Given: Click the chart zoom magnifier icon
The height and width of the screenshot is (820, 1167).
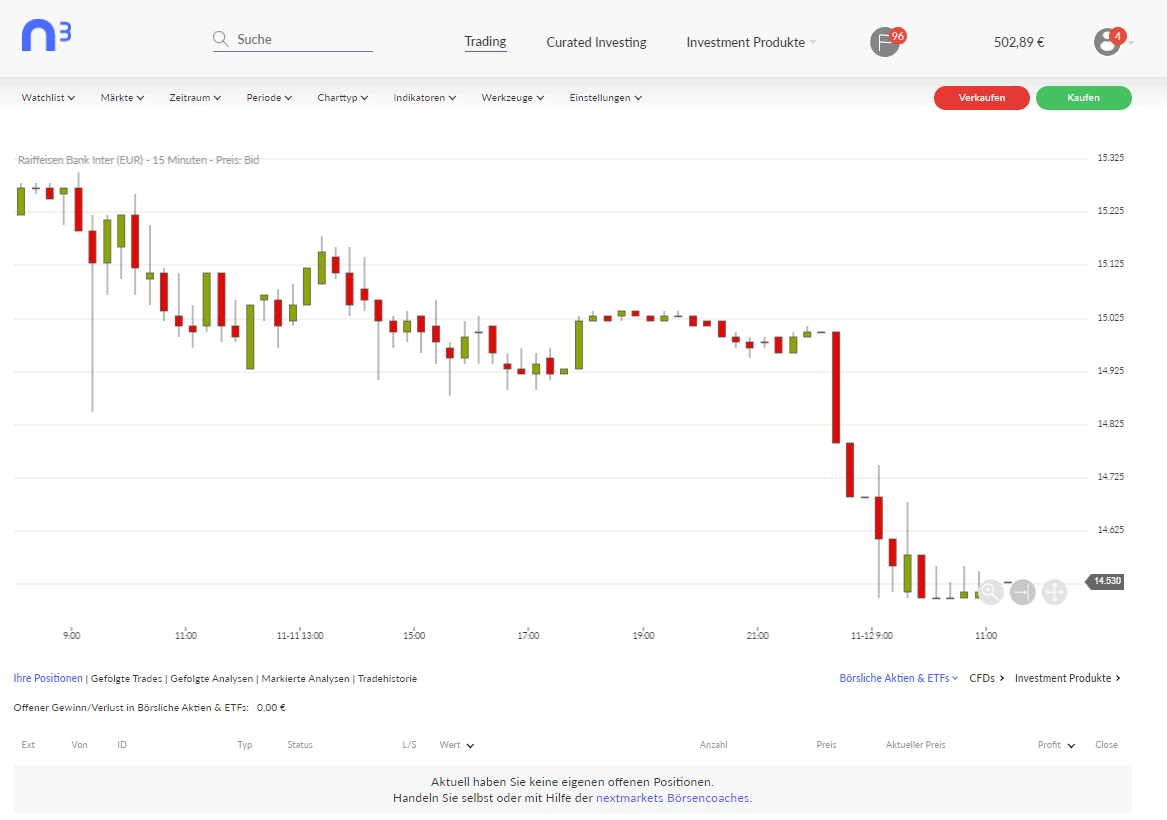Looking at the screenshot, I should pyautogui.click(x=991, y=592).
